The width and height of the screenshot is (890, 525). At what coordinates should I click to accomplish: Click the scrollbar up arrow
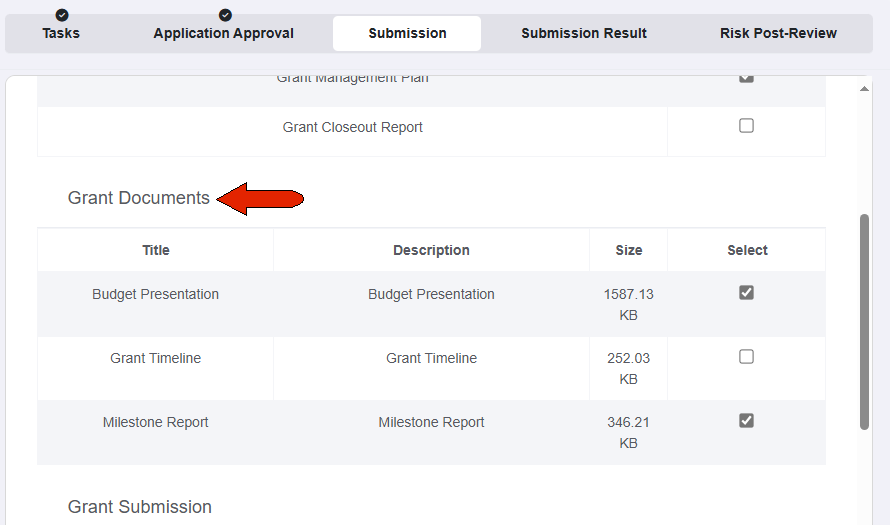[864, 89]
